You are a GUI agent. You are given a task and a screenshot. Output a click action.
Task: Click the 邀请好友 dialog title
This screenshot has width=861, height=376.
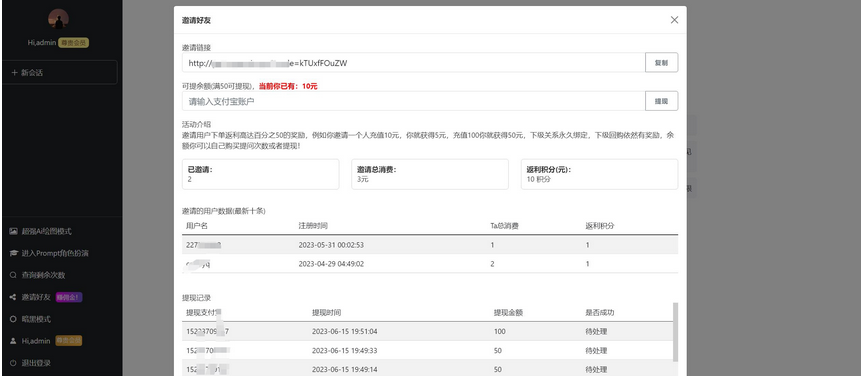pos(197,20)
